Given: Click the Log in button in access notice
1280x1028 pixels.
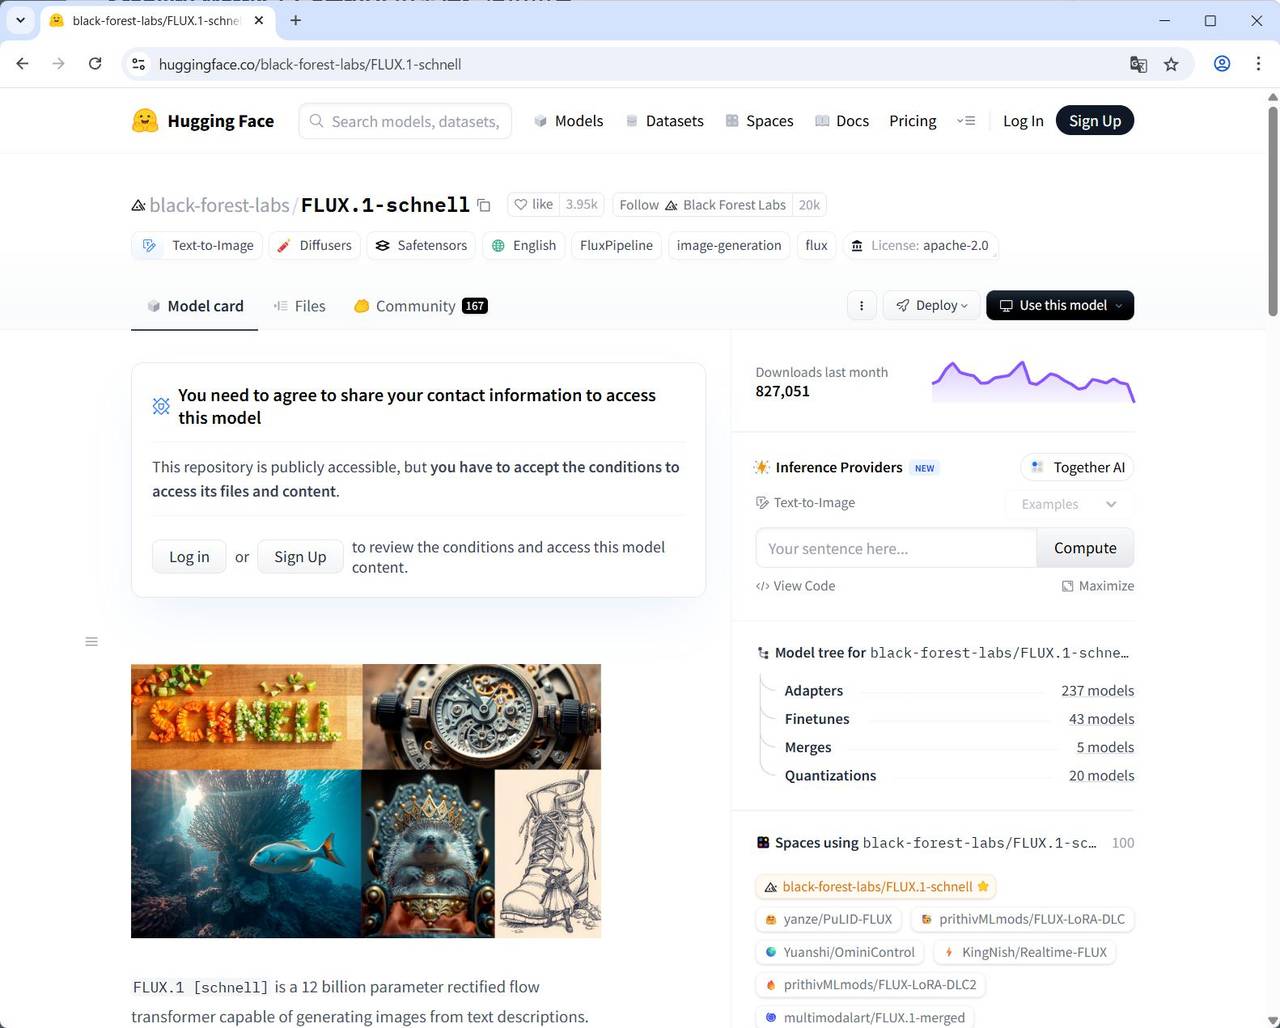Looking at the screenshot, I should [189, 557].
